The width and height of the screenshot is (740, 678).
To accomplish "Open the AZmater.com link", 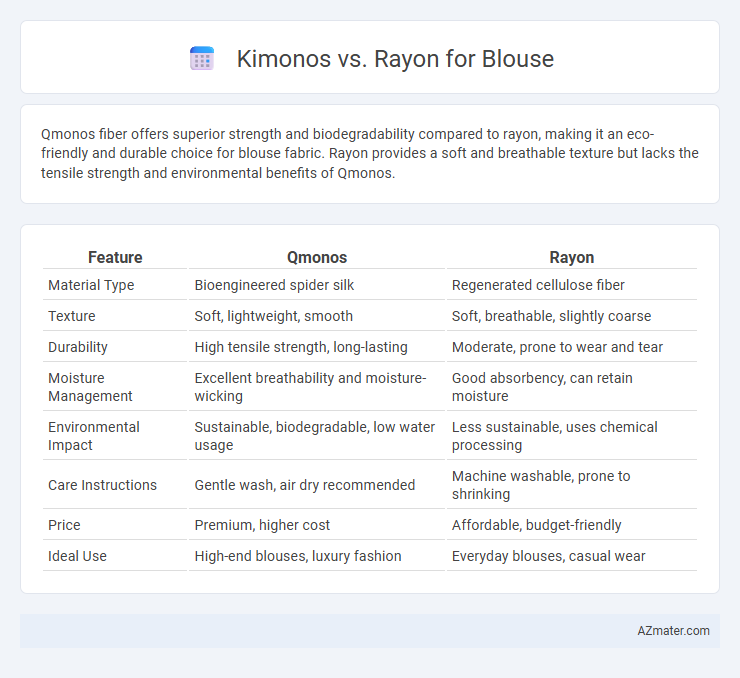I will [673, 631].
